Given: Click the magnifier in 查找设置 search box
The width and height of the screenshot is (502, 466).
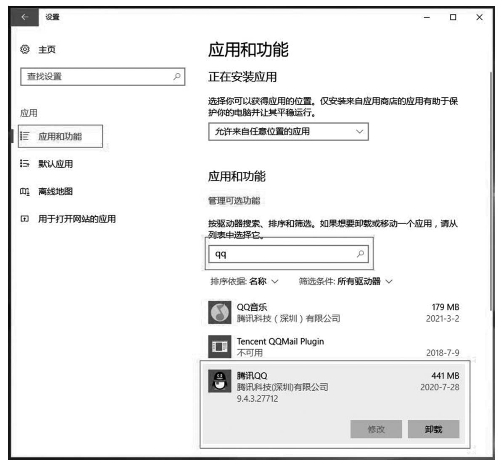Looking at the screenshot, I should point(177,77).
